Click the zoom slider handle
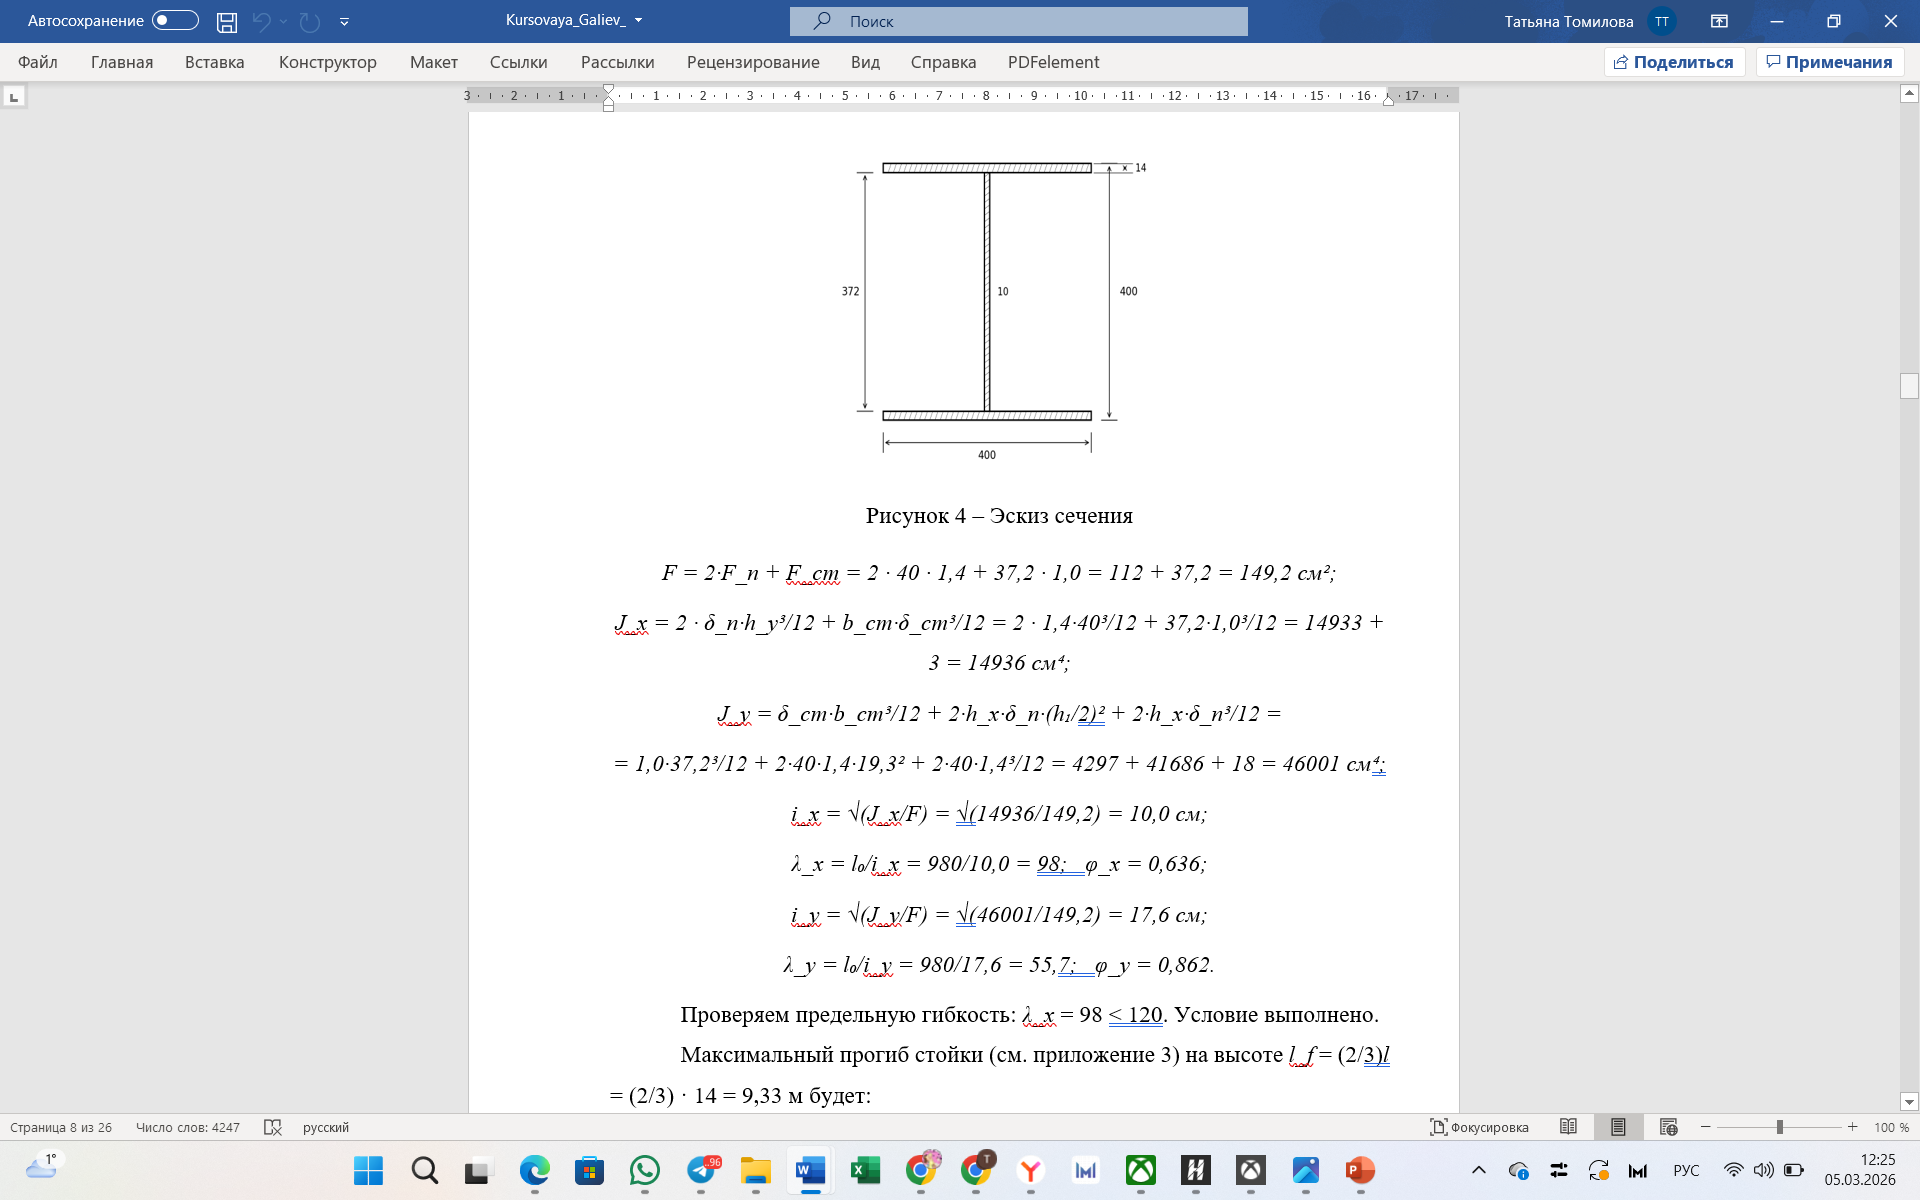Viewport: 1920px width, 1200px height. coord(1780,1127)
